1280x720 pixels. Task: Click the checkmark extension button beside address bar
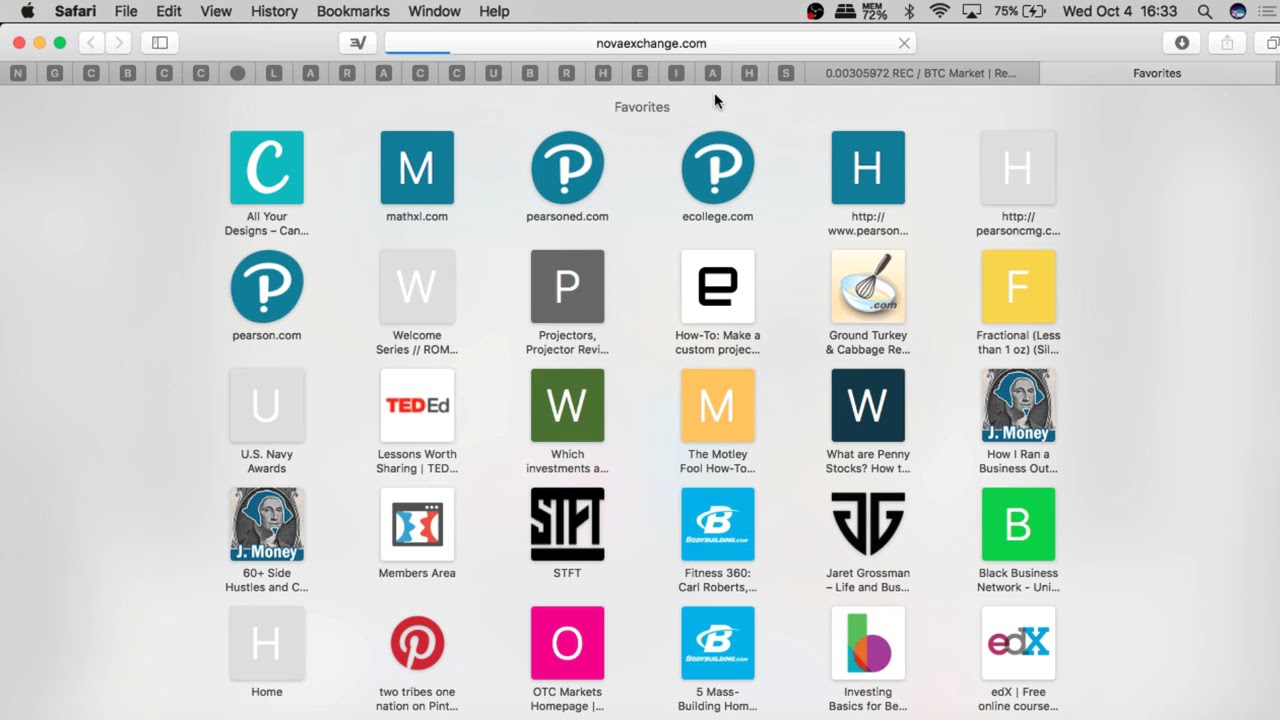point(358,43)
